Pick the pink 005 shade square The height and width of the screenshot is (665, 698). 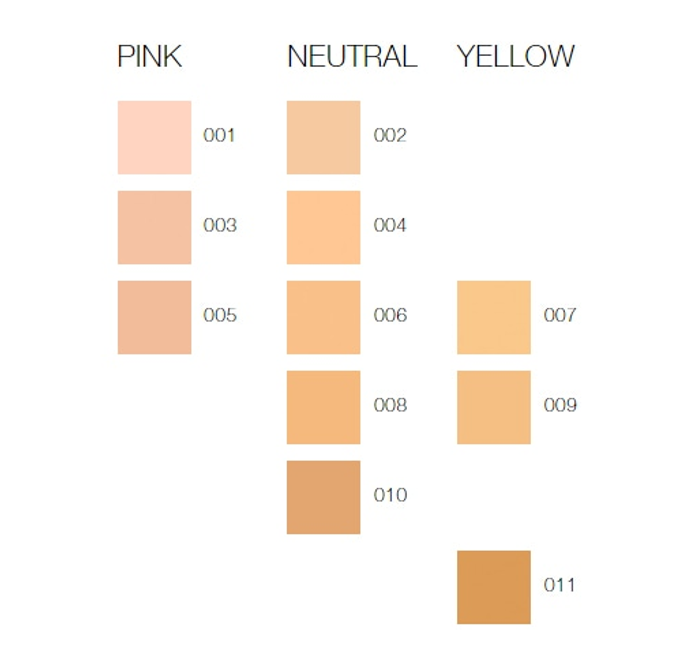coord(154,317)
